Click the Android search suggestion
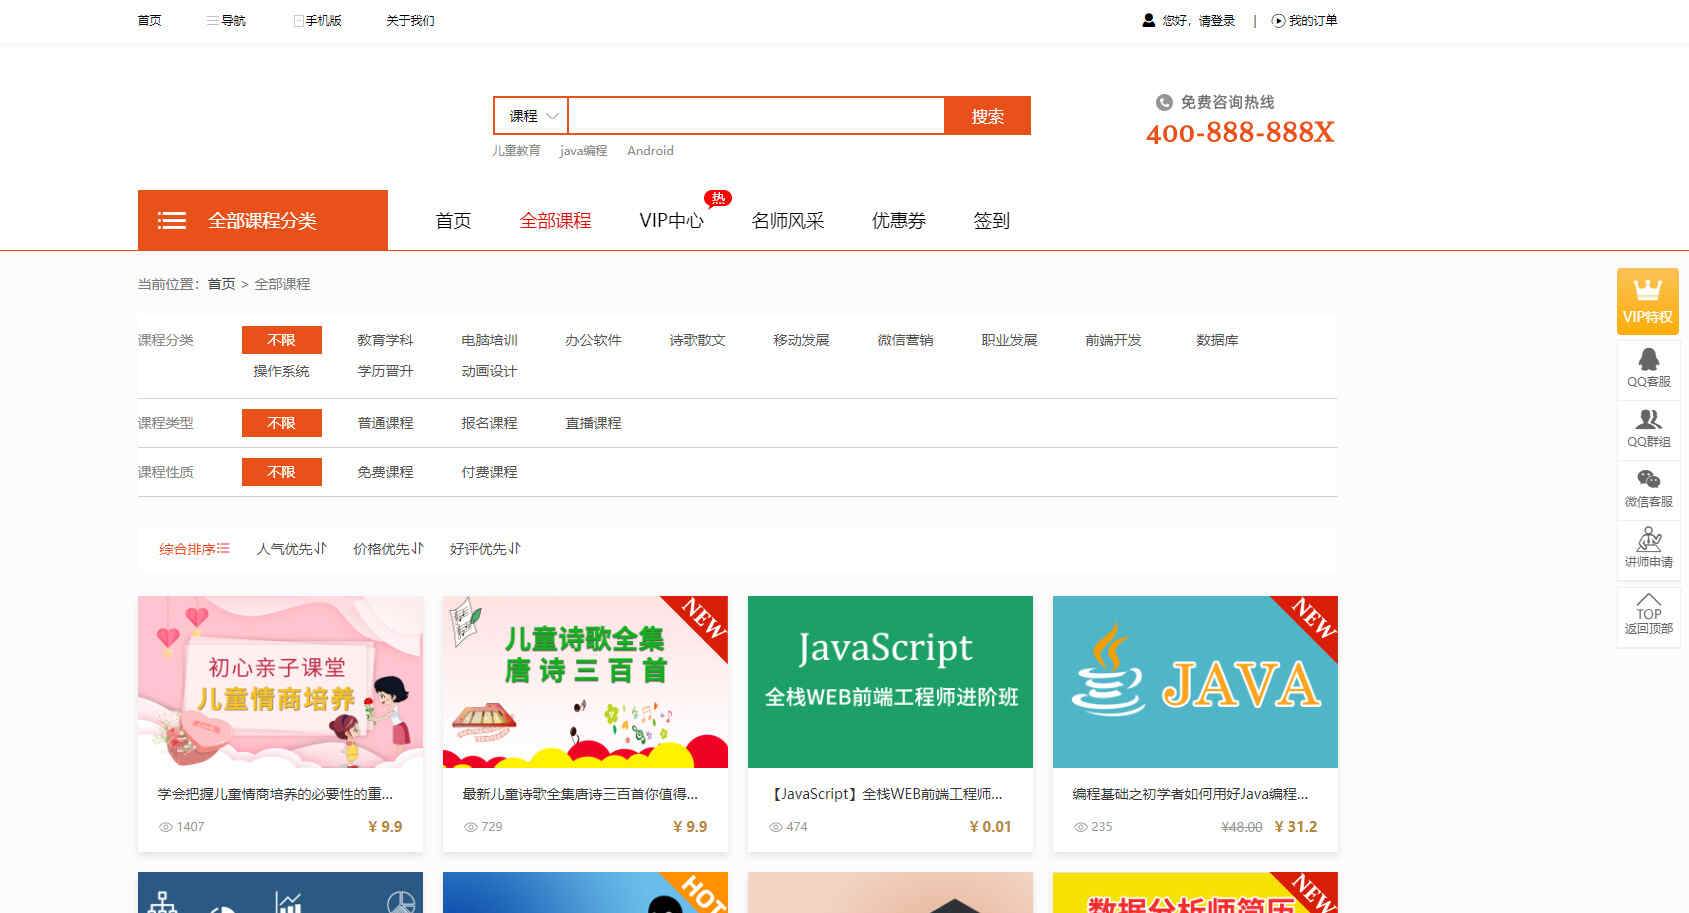Viewport: 1689px width, 913px height. tap(650, 151)
